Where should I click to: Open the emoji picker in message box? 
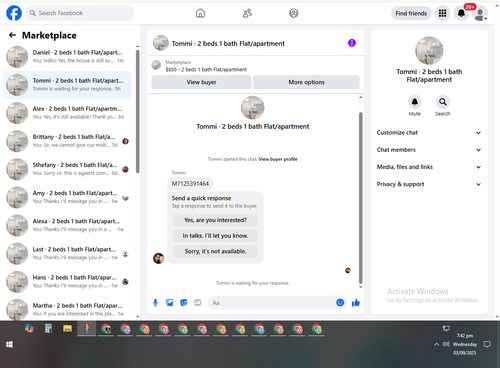click(340, 303)
